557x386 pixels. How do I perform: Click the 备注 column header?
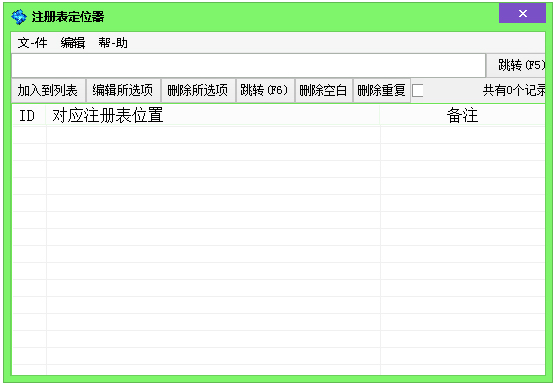click(462, 116)
